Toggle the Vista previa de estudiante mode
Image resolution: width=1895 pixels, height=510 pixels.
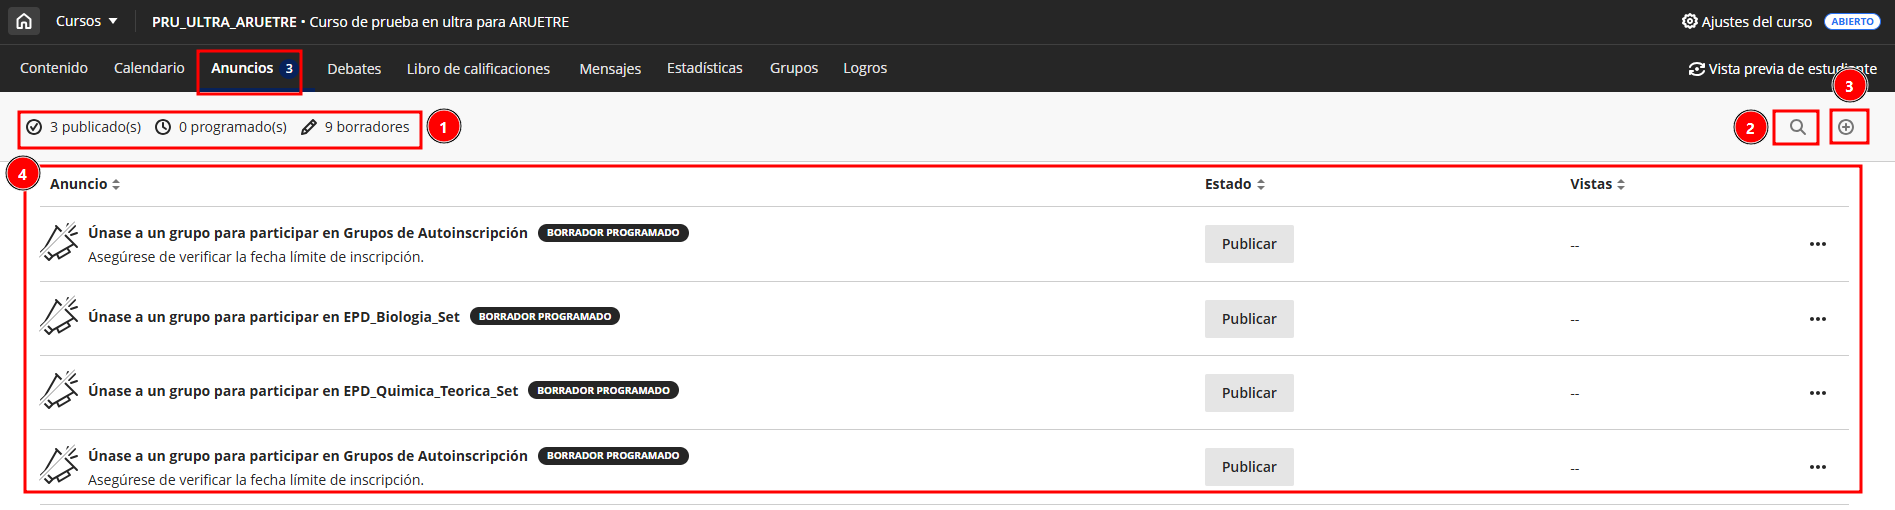pyautogui.click(x=1782, y=69)
